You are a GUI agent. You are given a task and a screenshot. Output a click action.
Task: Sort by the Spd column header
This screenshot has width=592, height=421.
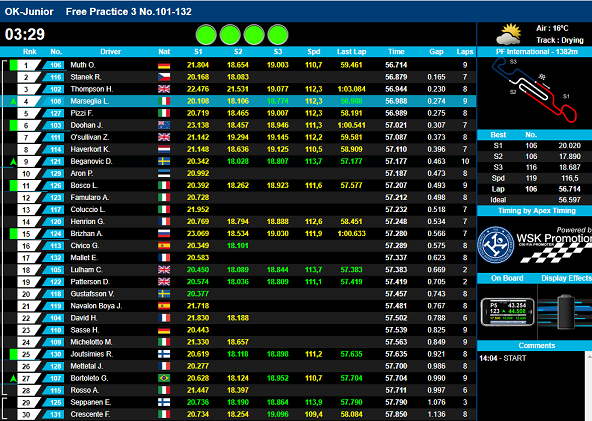(313, 52)
